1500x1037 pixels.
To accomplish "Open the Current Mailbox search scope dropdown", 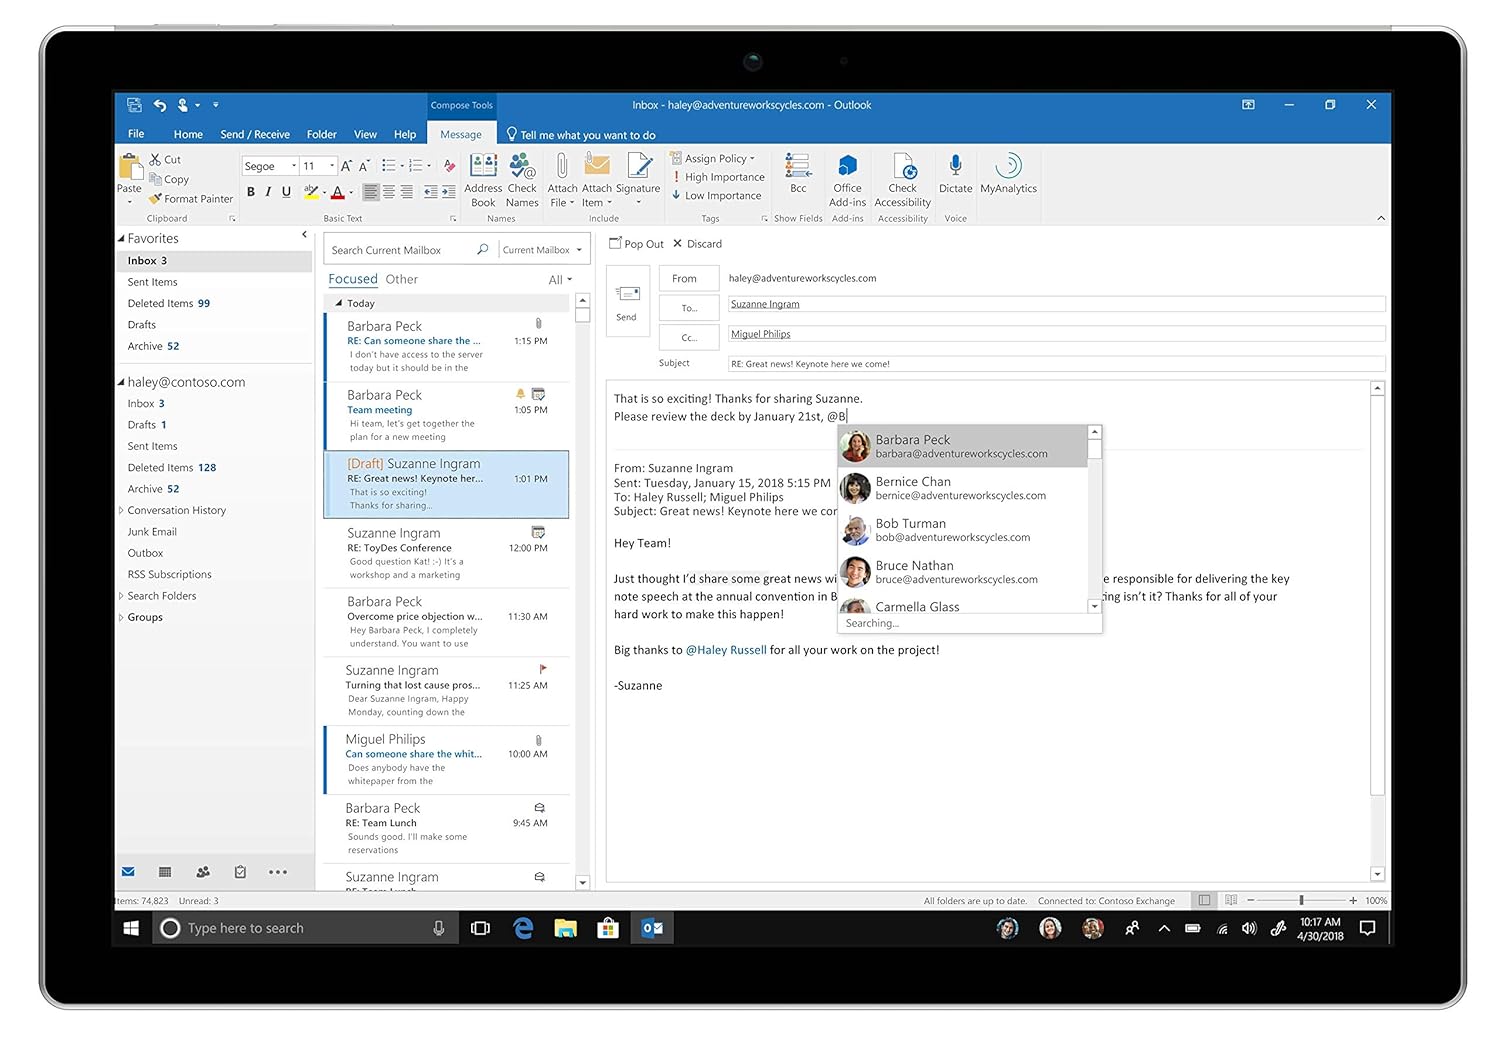I will [542, 250].
